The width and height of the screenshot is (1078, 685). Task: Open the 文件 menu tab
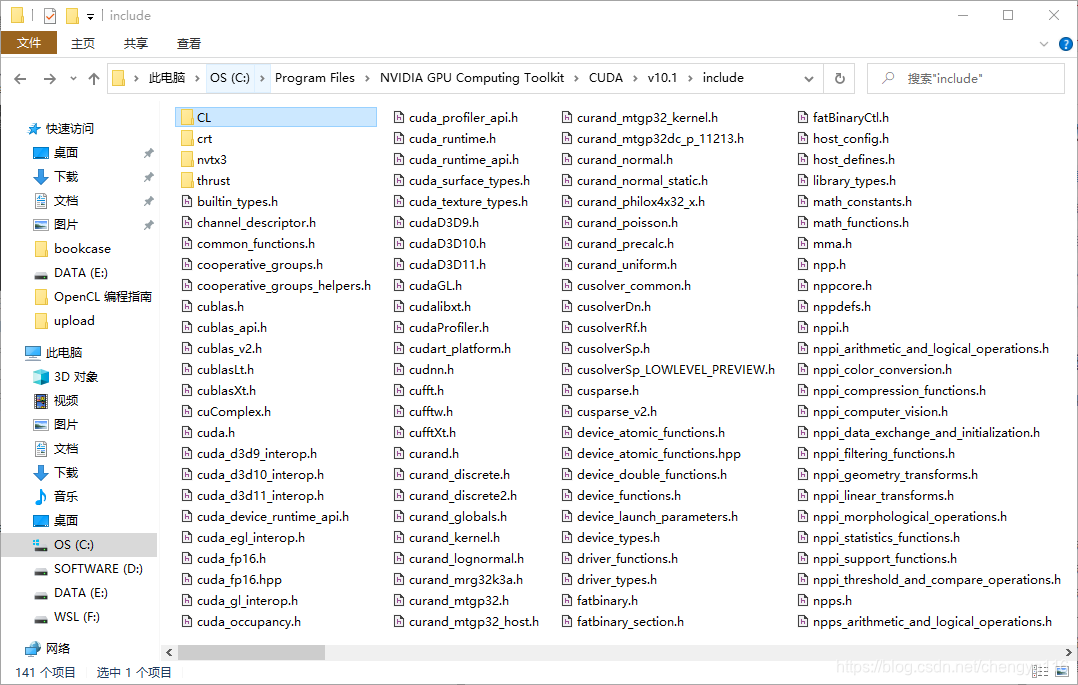pos(29,43)
